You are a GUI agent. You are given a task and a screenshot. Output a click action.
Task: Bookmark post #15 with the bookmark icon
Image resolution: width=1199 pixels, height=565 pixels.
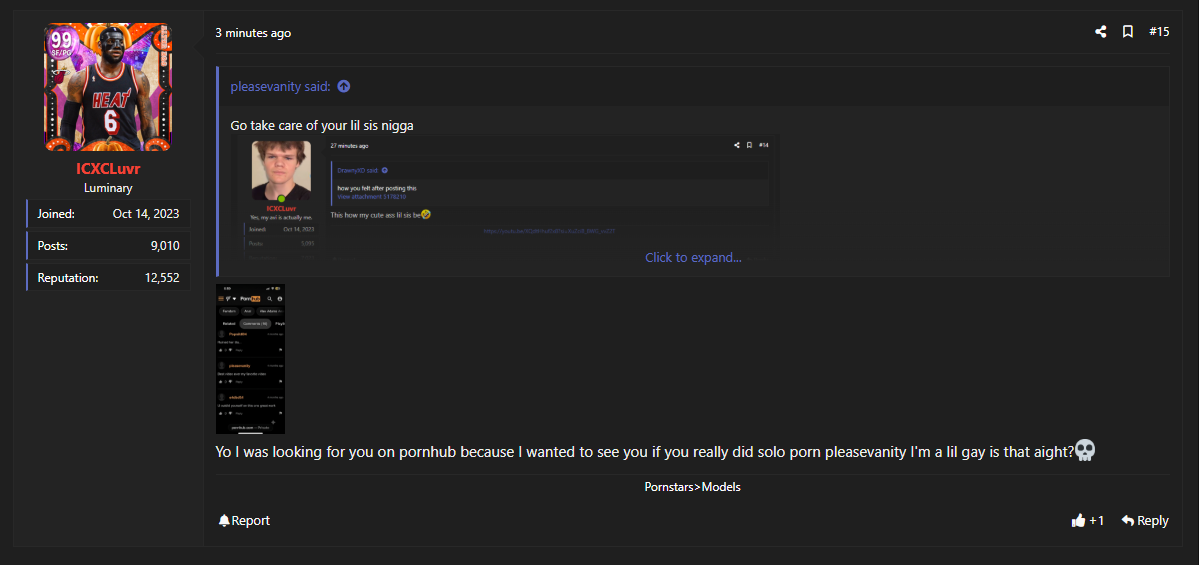tap(1127, 32)
